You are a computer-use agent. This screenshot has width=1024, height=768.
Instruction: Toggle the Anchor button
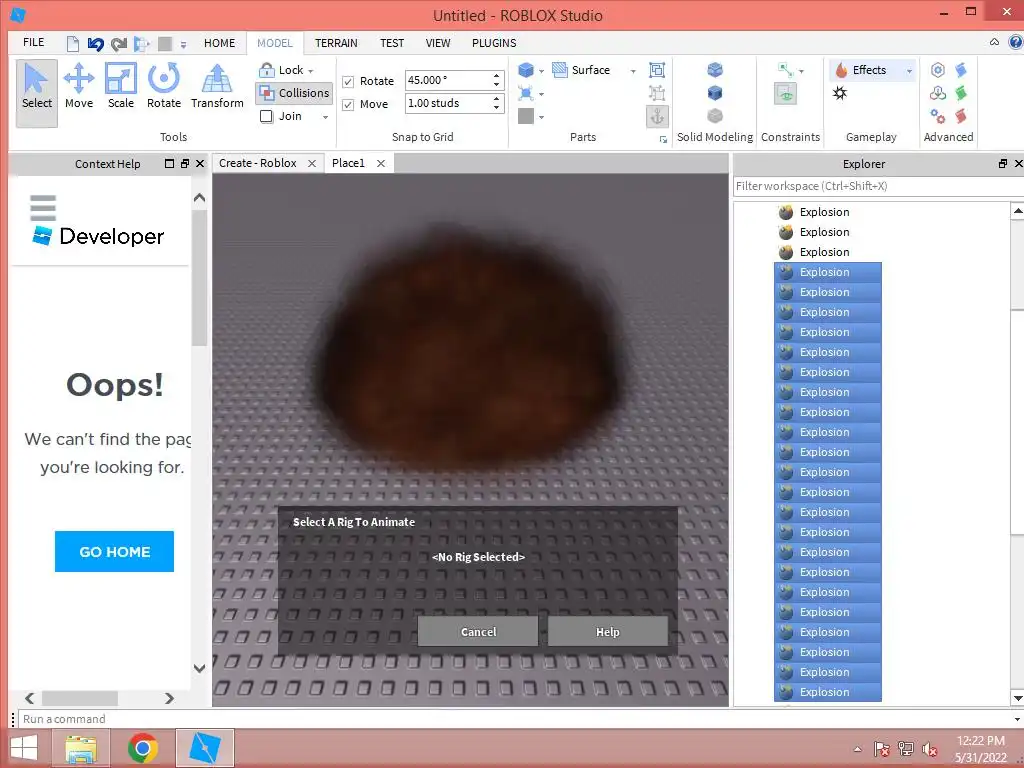657,116
